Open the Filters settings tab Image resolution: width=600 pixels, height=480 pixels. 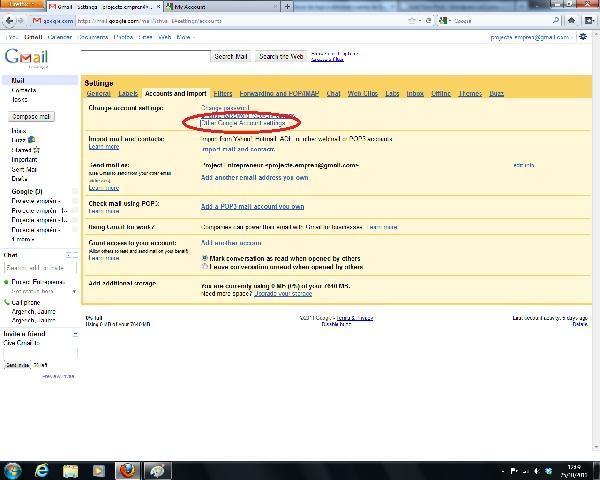(x=223, y=93)
